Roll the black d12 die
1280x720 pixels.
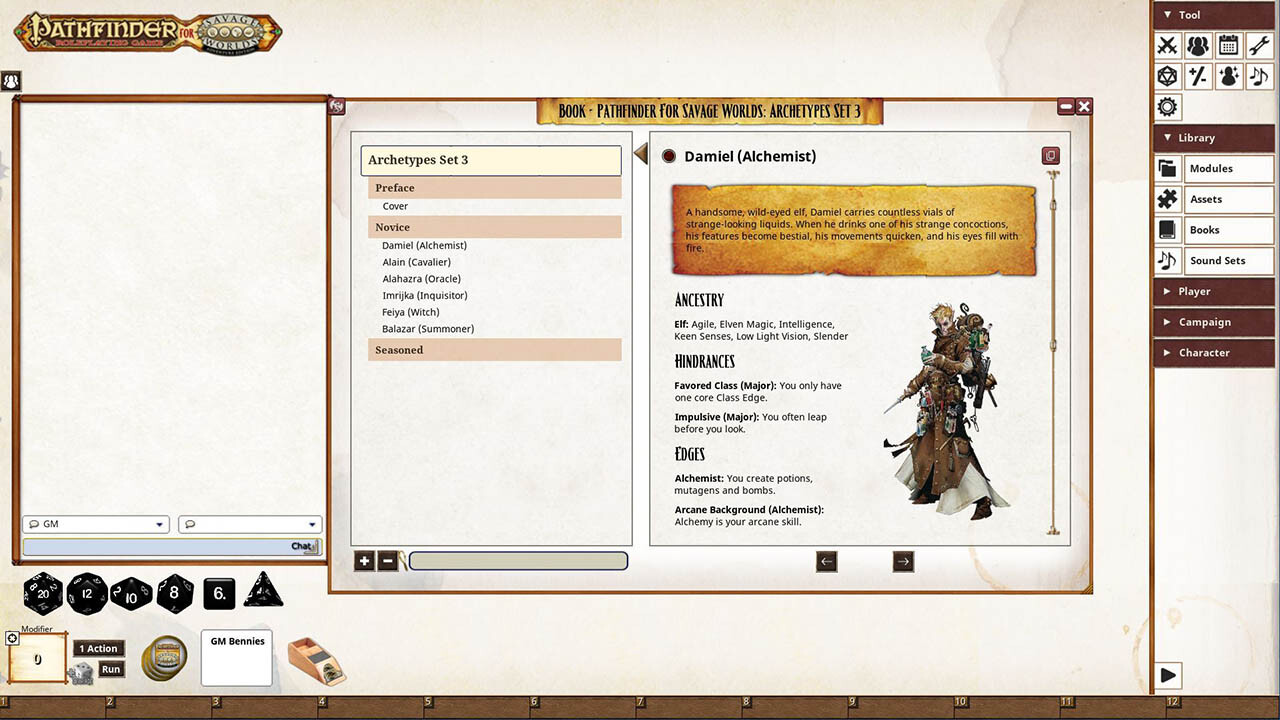87,593
